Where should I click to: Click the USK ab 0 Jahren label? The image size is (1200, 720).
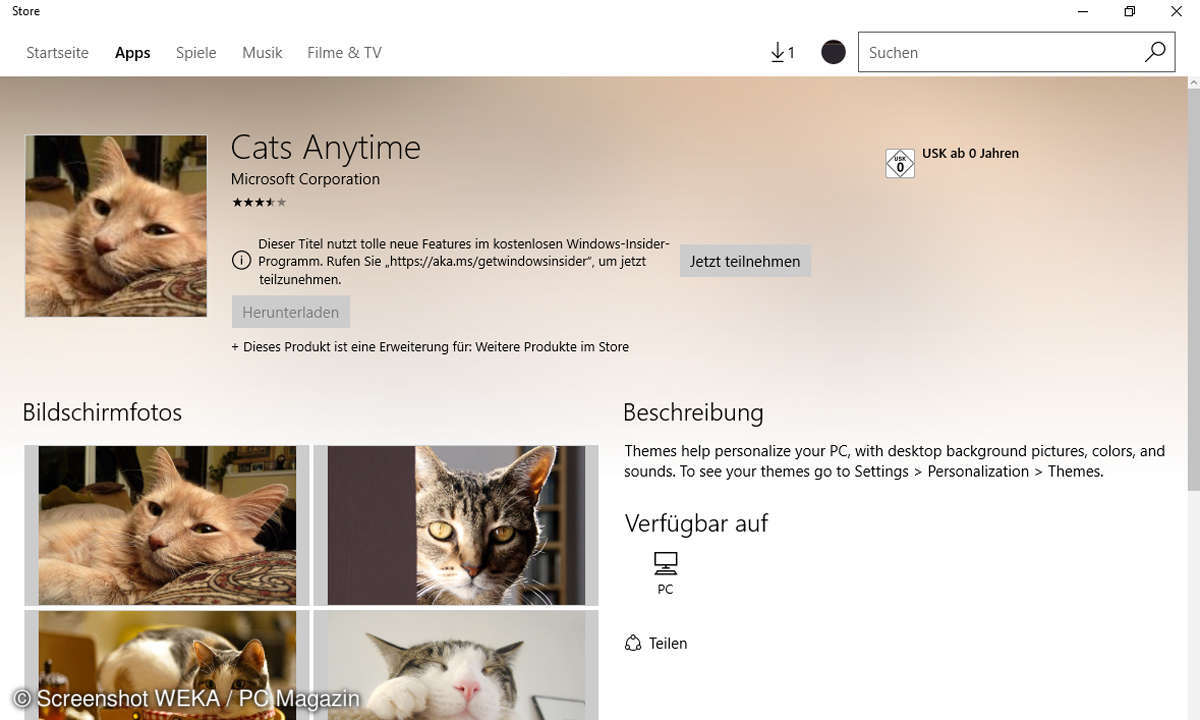(x=970, y=153)
